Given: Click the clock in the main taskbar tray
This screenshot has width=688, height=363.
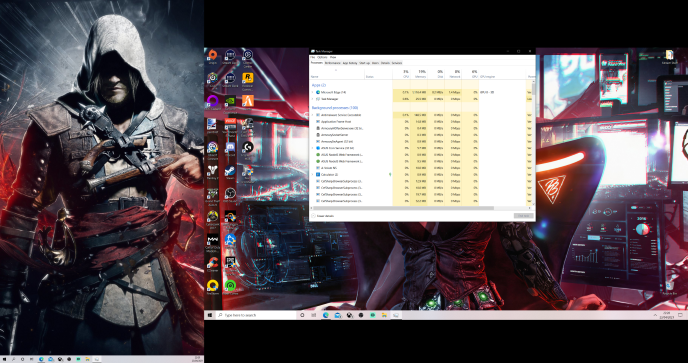Looking at the screenshot, I should point(667,315).
